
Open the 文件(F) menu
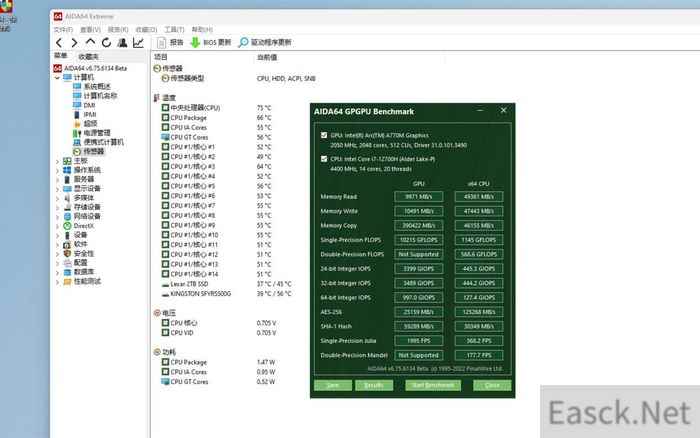(63, 29)
